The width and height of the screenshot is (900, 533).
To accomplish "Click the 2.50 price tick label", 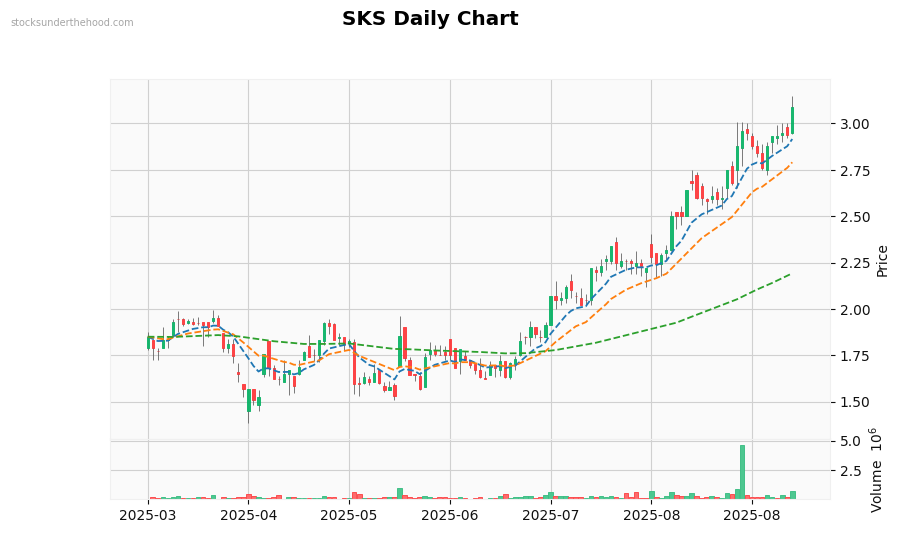I will [x=854, y=217].
